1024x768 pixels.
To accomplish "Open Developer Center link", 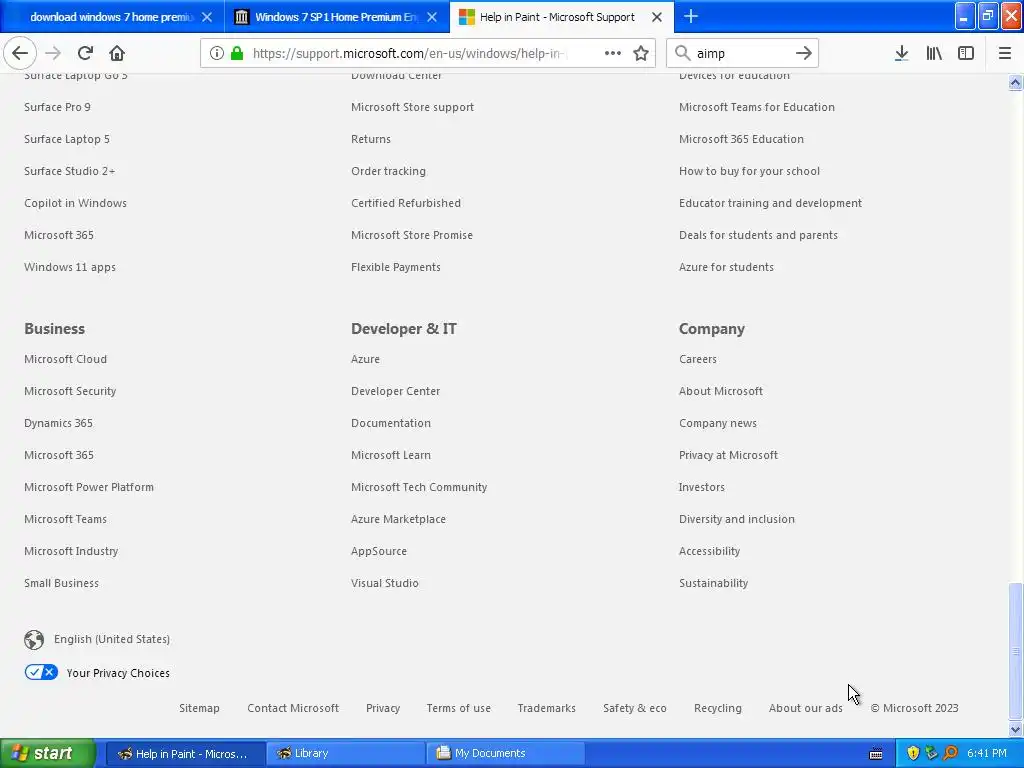I will (396, 391).
